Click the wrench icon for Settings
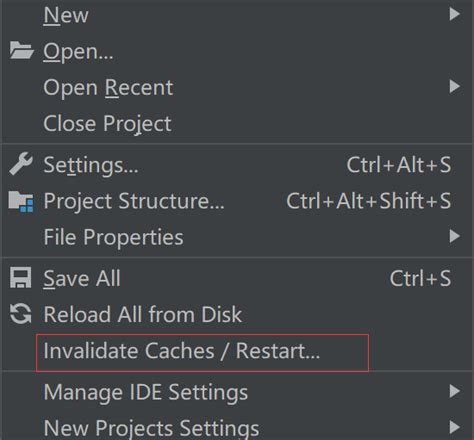Image resolution: width=474 pixels, height=440 pixels. pyautogui.click(x=21, y=164)
